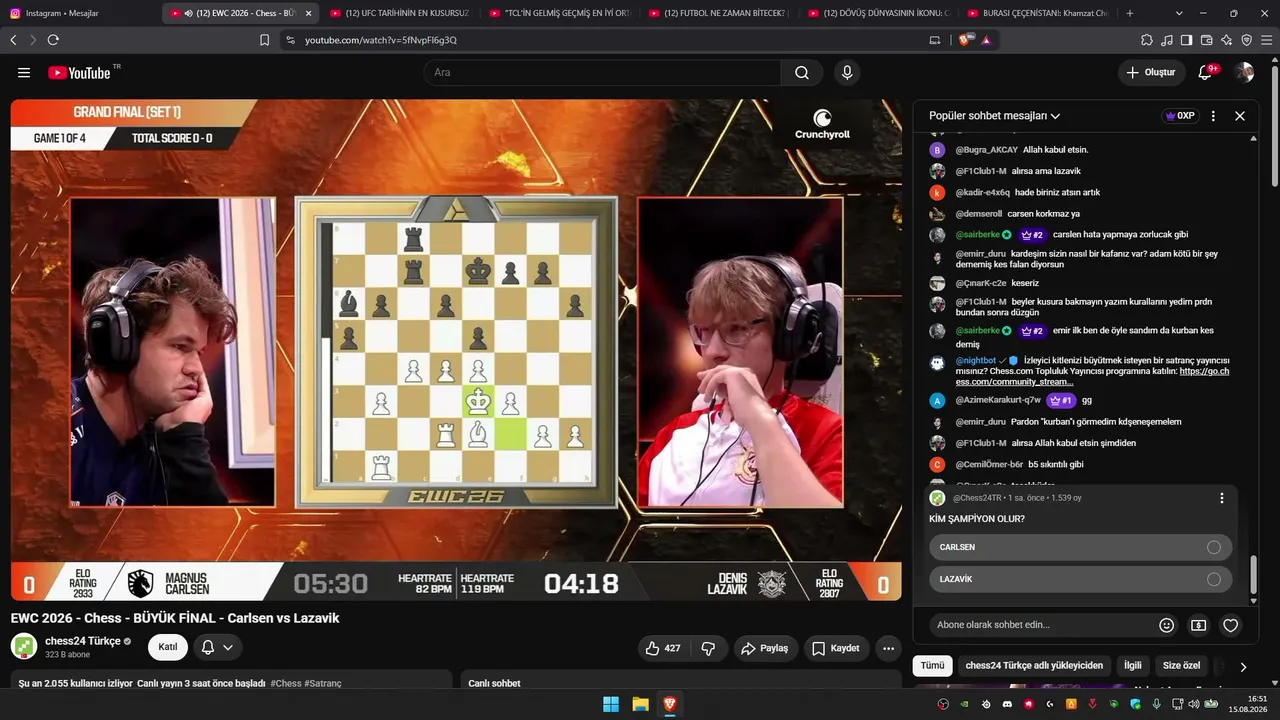The width and height of the screenshot is (1280, 720).
Task: Open Brave Shields lion icon
Action: coord(965,40)
